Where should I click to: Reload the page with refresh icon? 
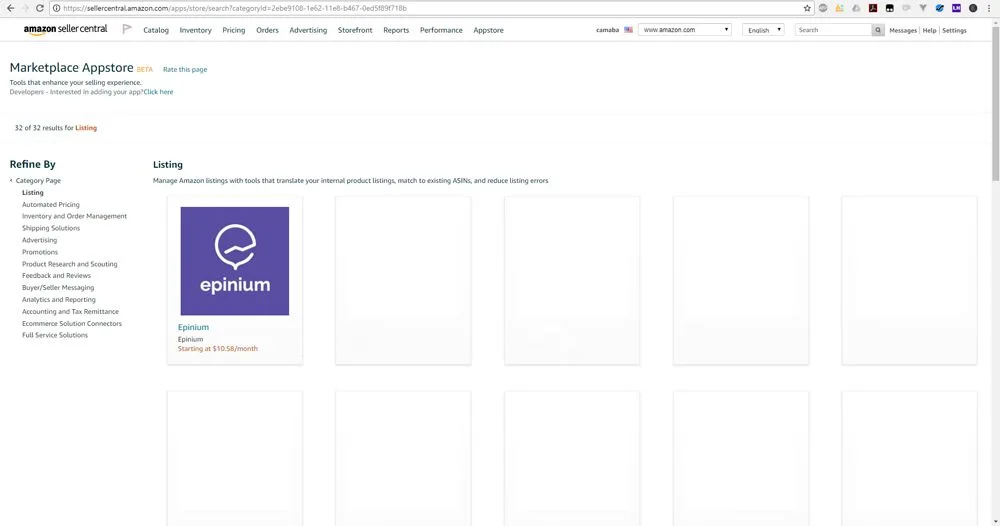(40, 8)
